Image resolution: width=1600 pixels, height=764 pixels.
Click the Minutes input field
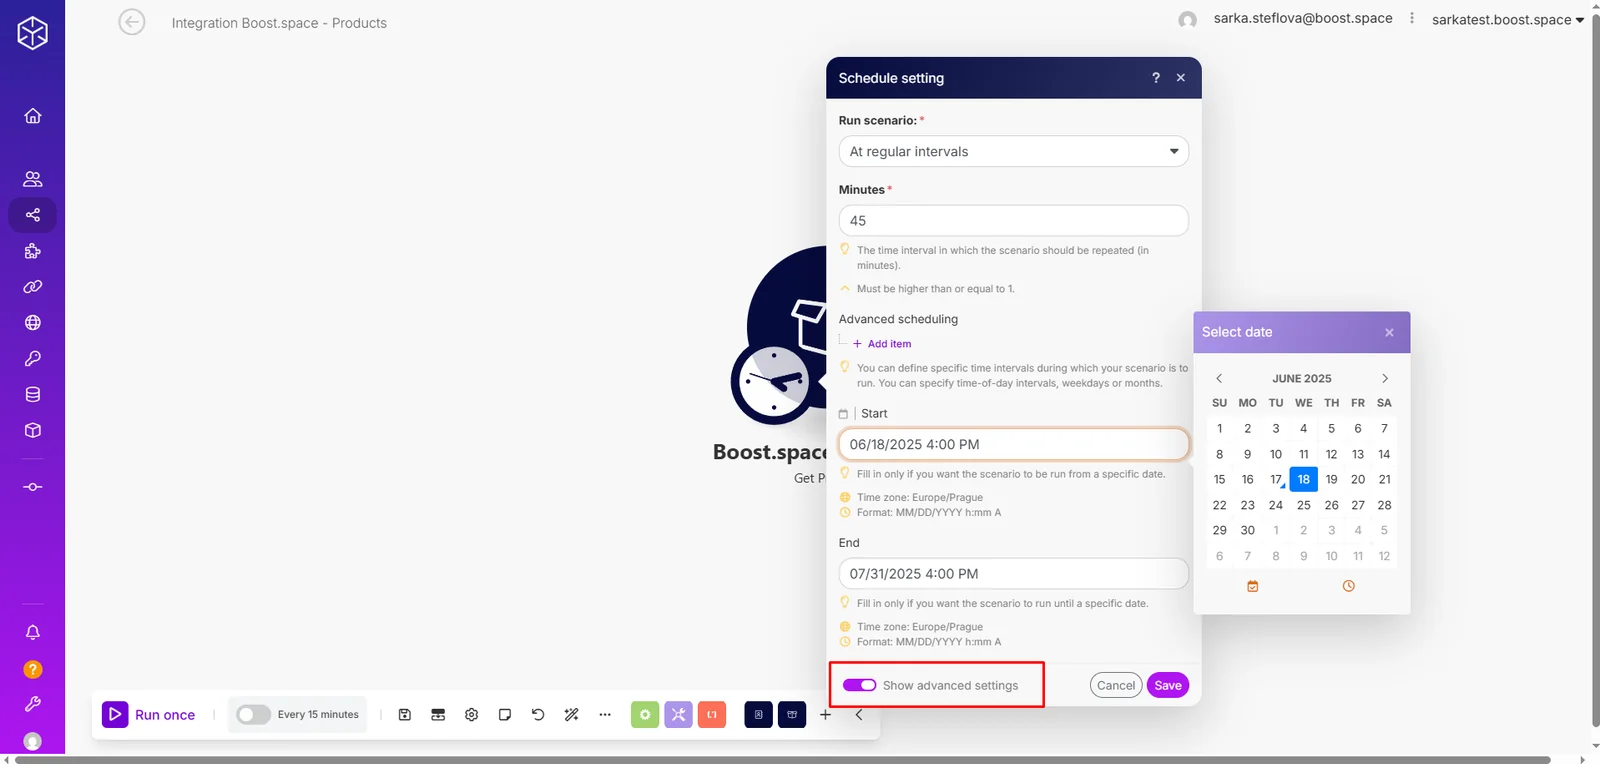(x=1013, y=221)
